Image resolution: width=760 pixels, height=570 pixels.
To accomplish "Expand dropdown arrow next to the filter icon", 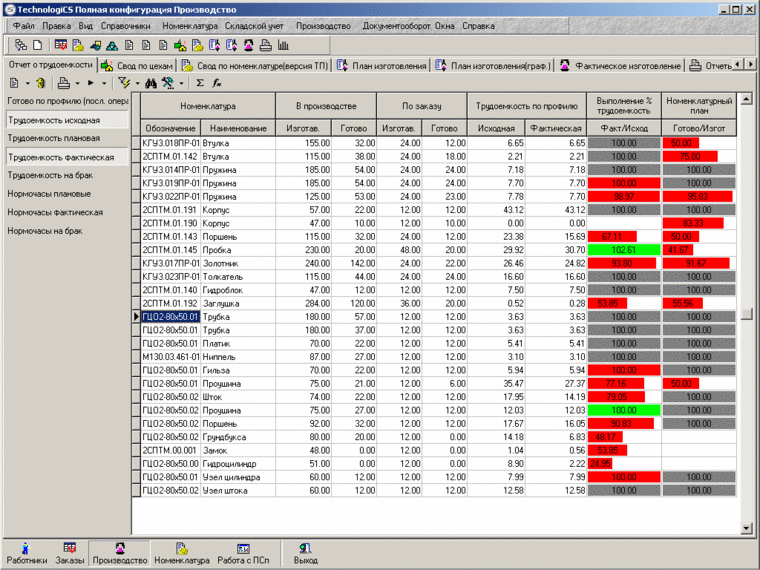I will coord(138,84).
